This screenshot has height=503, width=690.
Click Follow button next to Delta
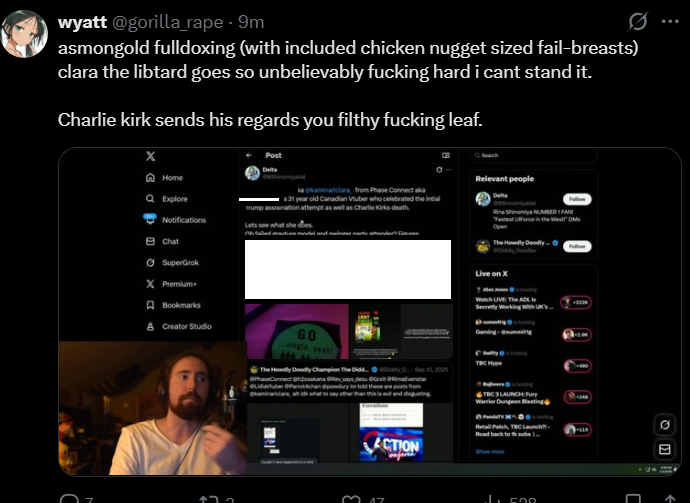(x=577, y=199)
